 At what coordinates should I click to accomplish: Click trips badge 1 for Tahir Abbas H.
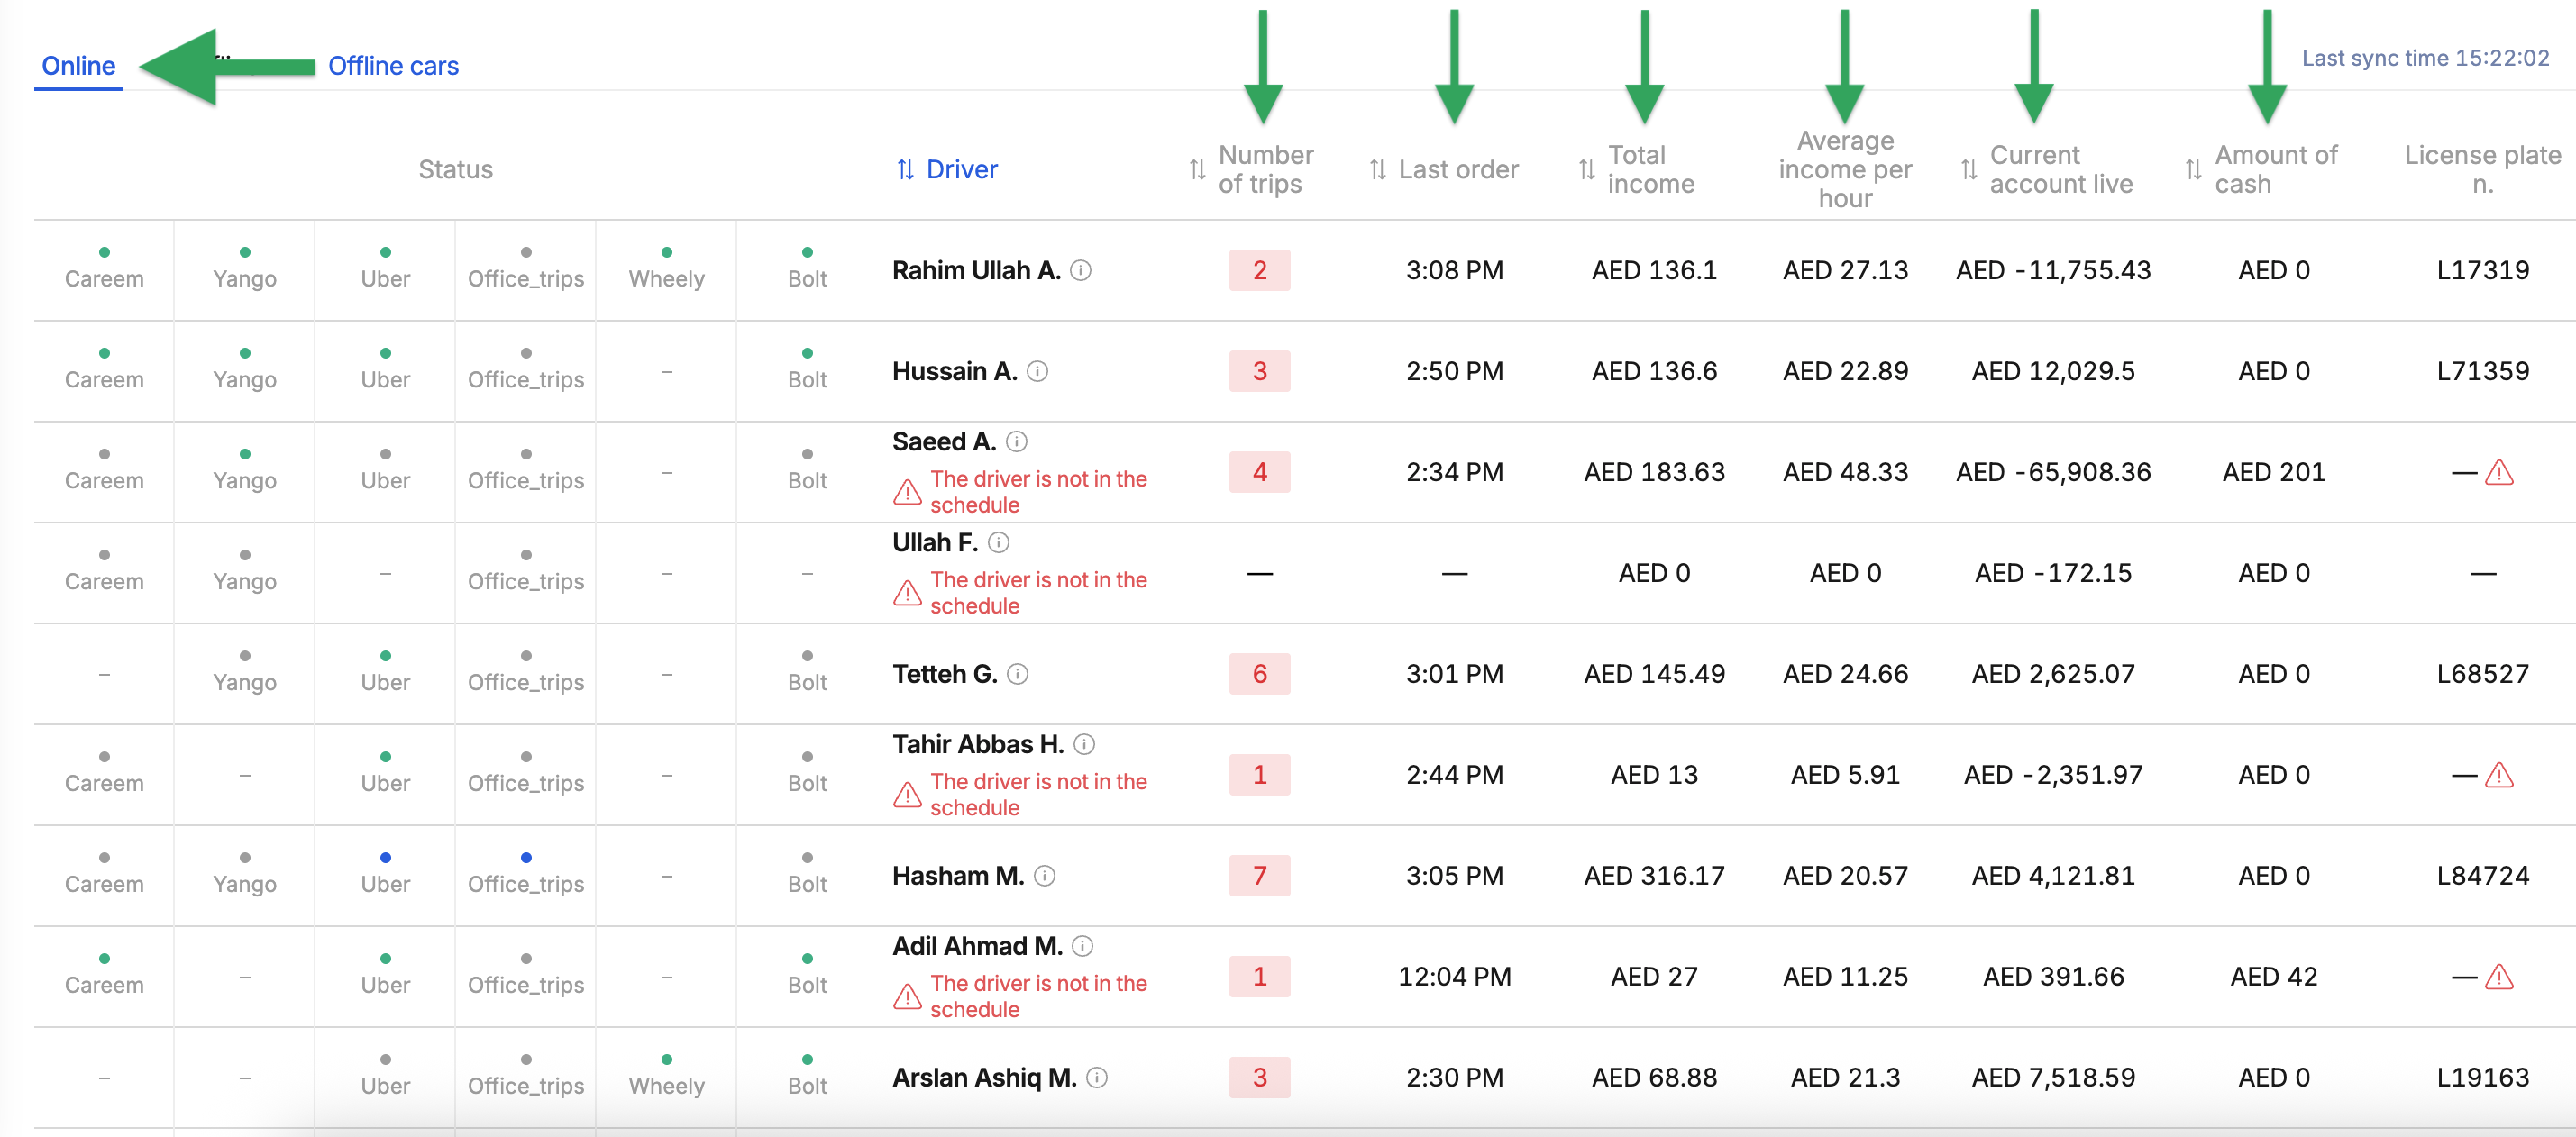click(x=1260, y=775)
